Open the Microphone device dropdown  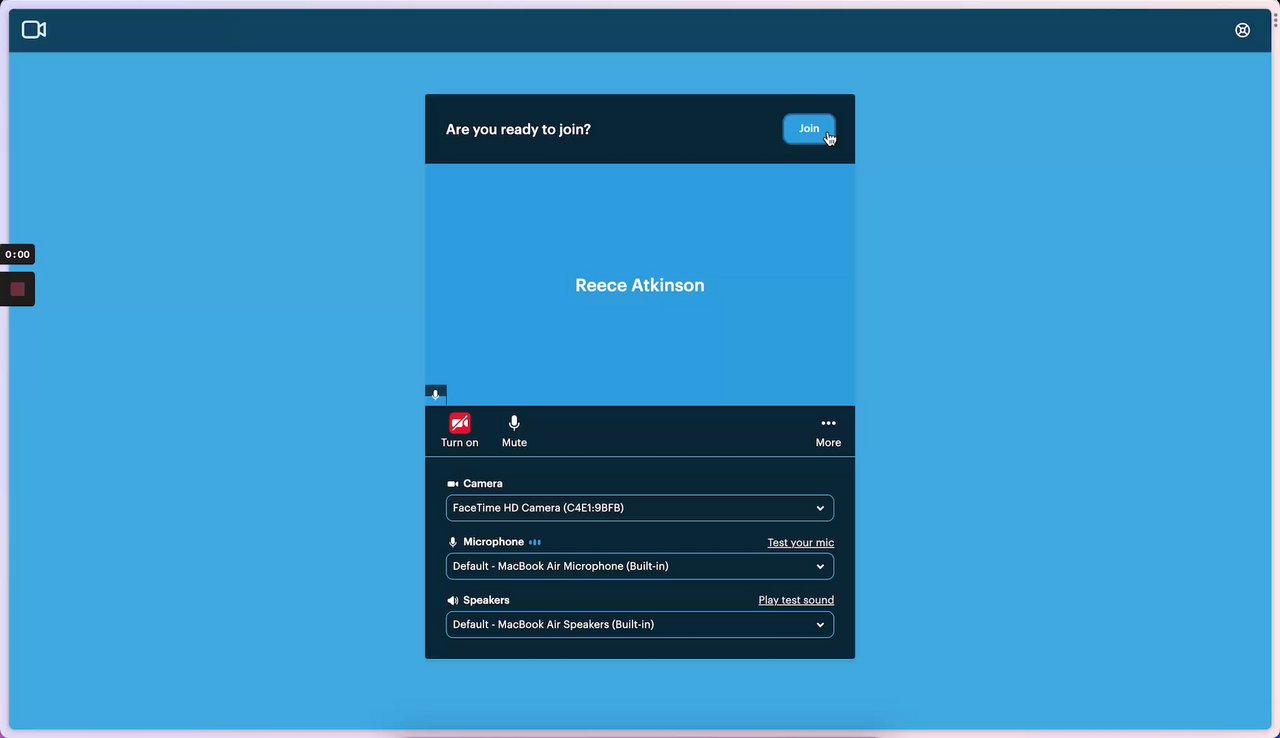click(x=640, y=566)
